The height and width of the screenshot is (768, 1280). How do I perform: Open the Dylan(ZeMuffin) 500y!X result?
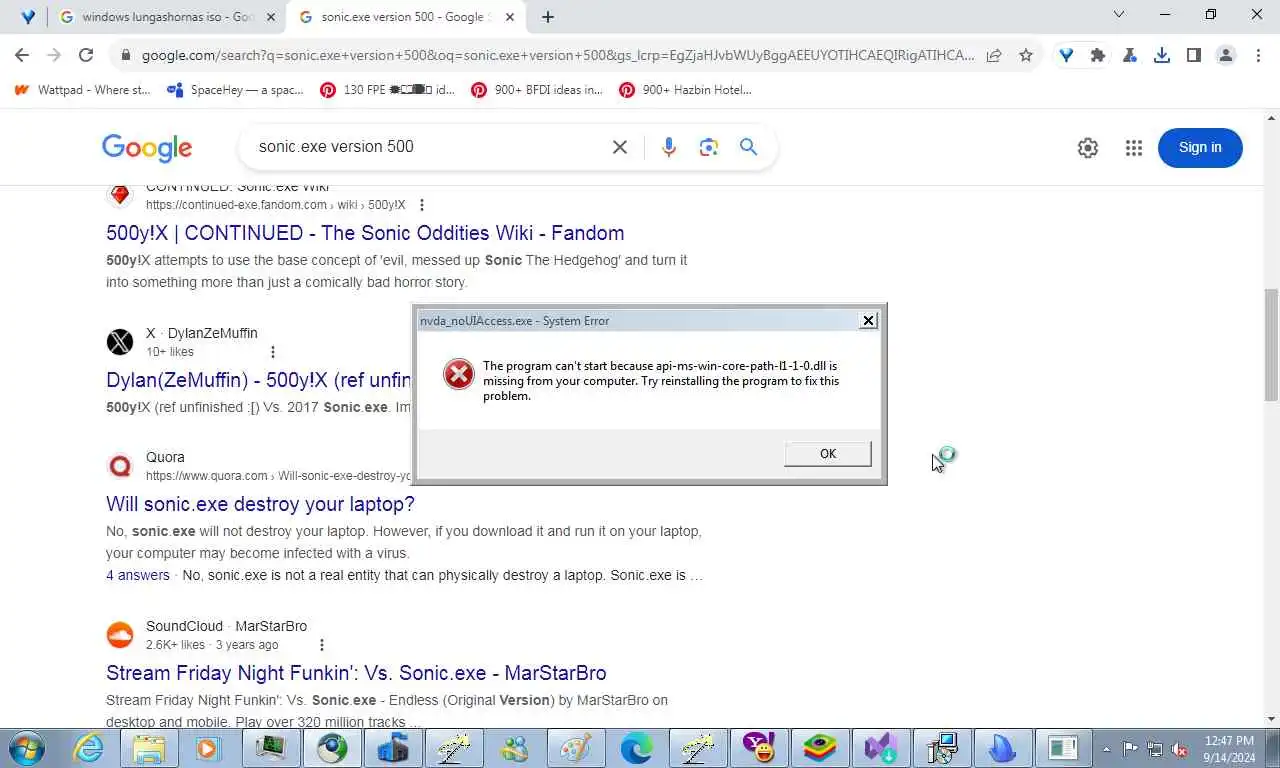pos(259,380)
